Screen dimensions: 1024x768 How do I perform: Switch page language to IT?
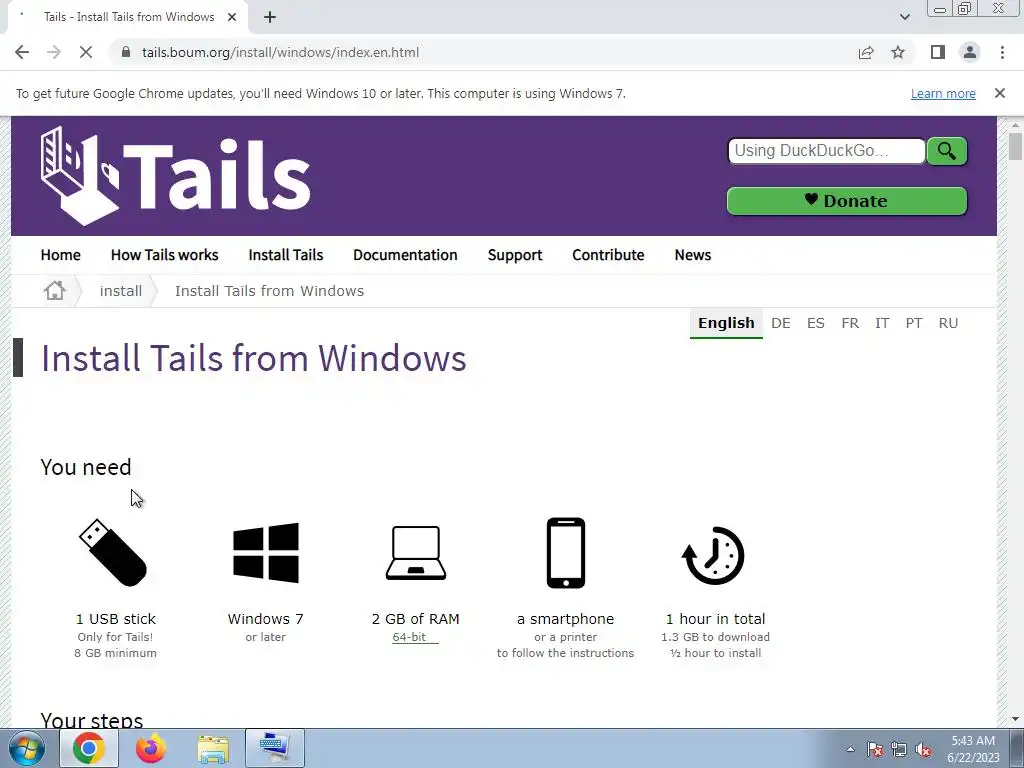(x=882, y=323)
